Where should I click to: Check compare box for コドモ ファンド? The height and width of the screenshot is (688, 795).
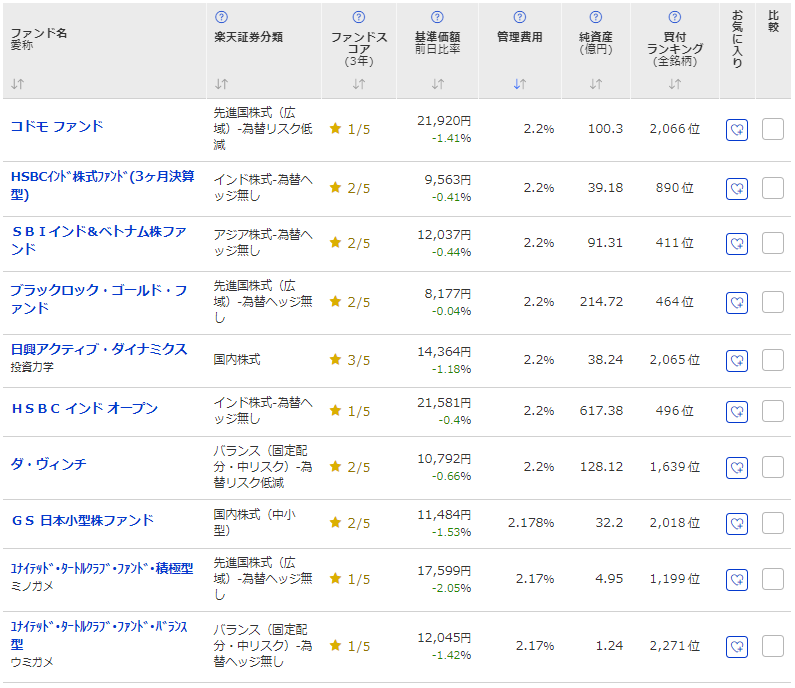click(x=773, y=129)
